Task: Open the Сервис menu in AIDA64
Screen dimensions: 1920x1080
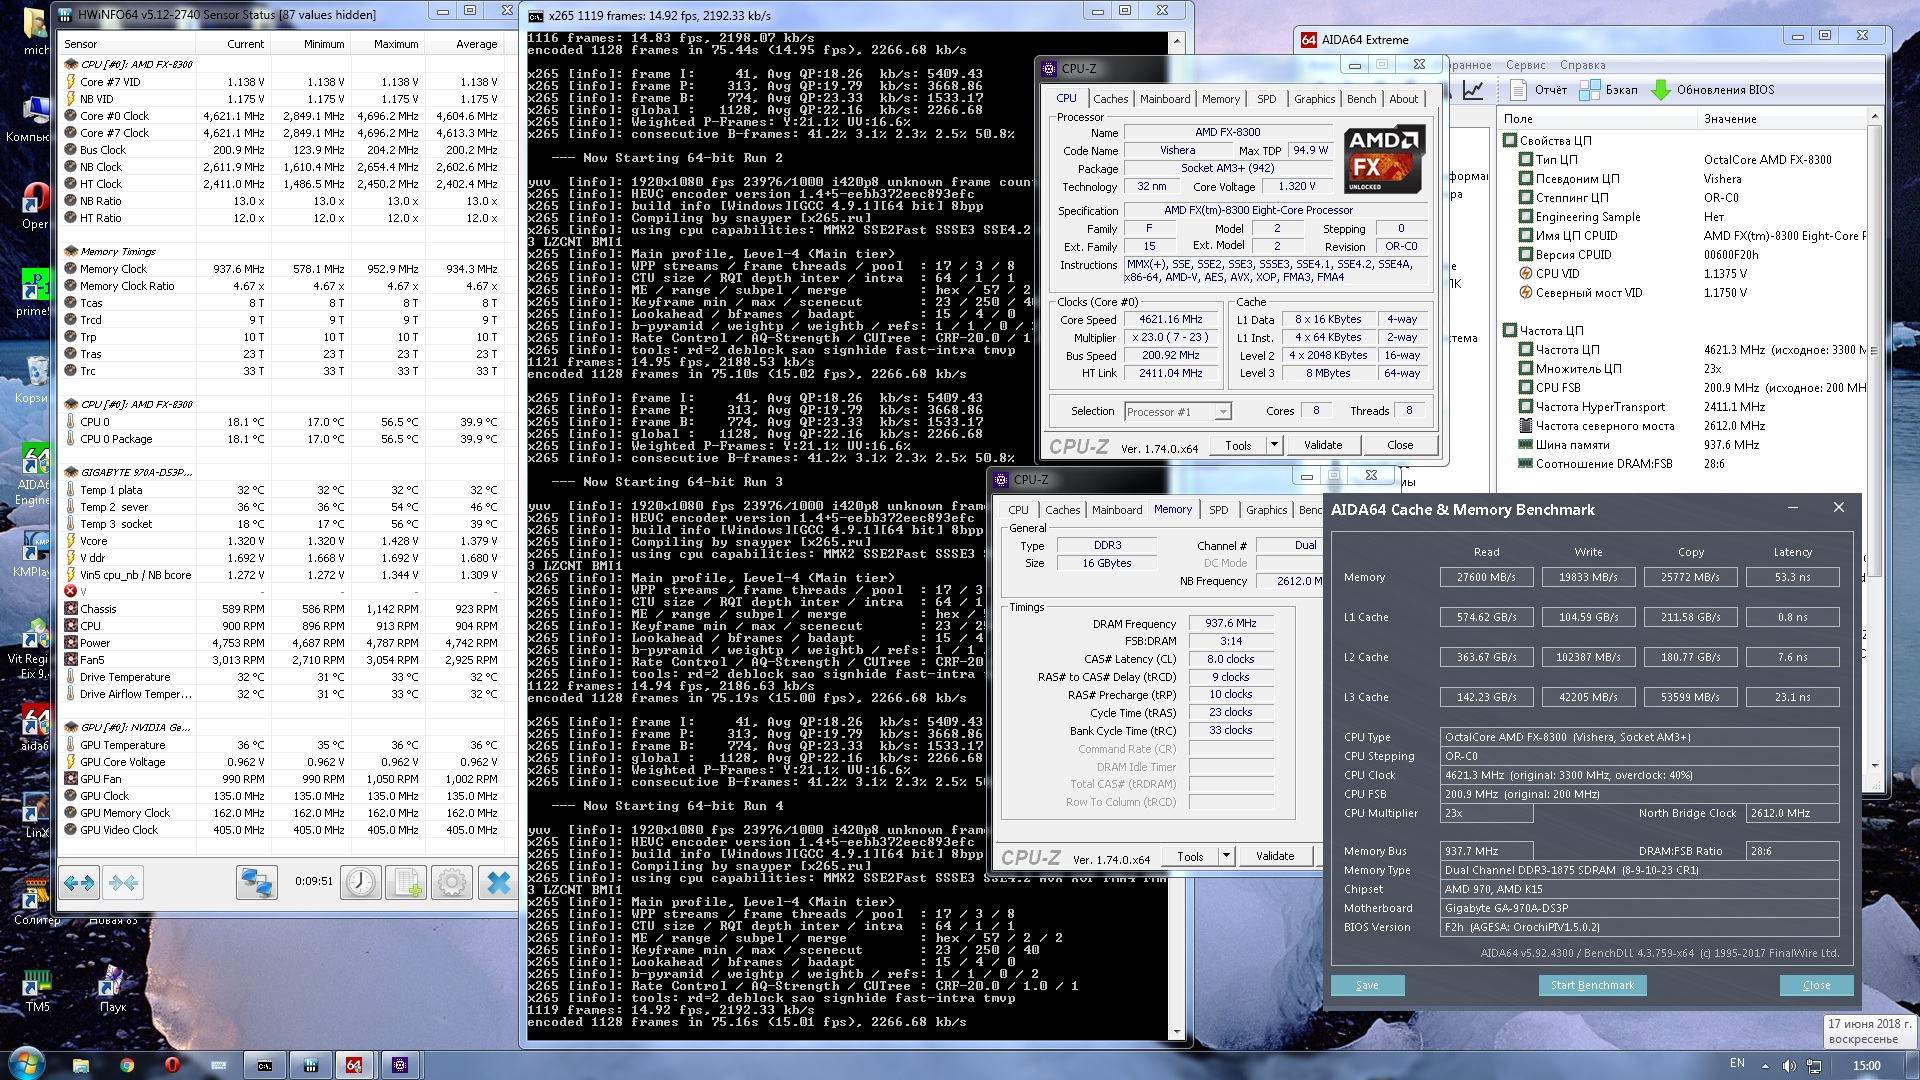Action: coord(1525,65)
